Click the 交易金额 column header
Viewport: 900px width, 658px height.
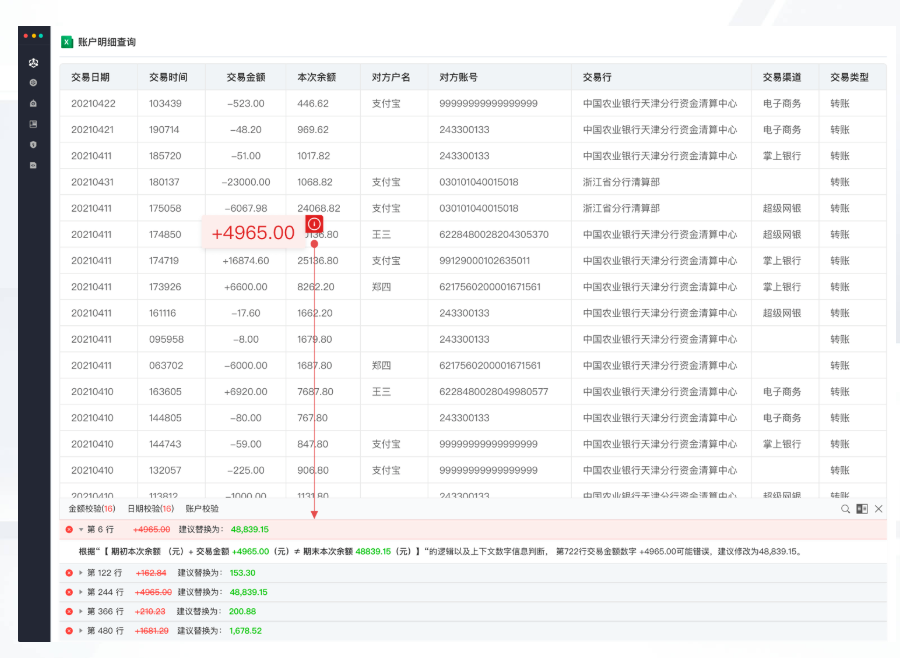pos(246,78)
